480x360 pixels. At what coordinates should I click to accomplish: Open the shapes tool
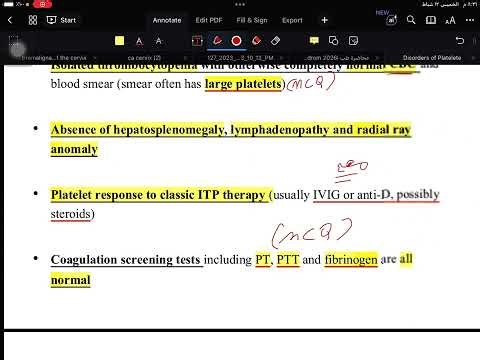pos(333,41)
